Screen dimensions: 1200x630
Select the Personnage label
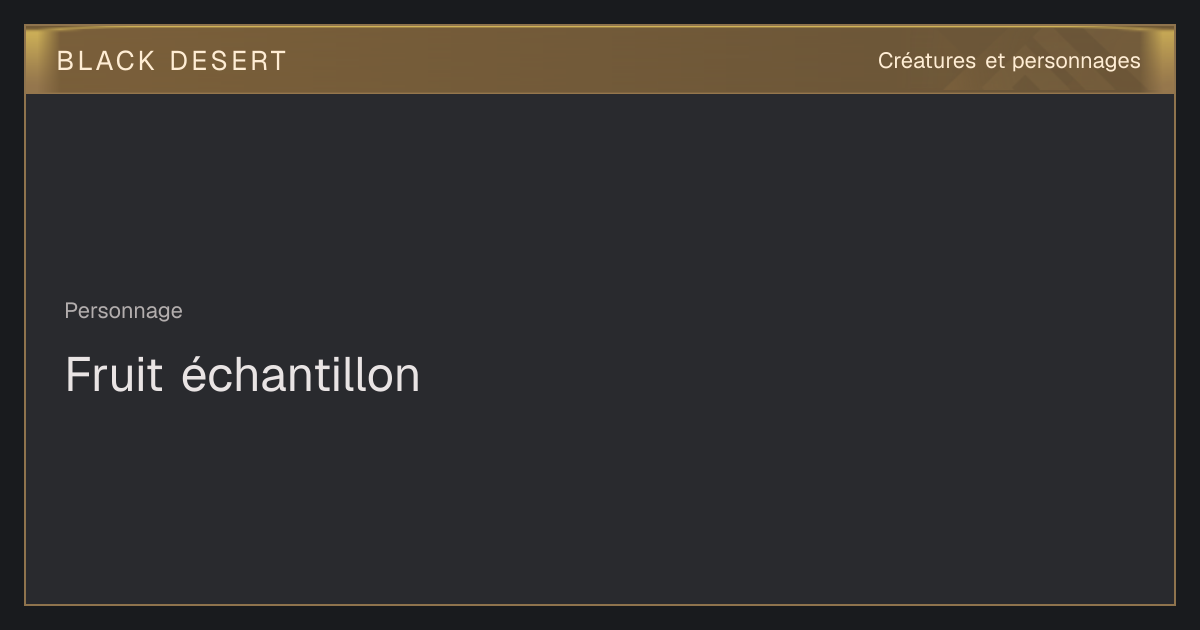point(124,311)
